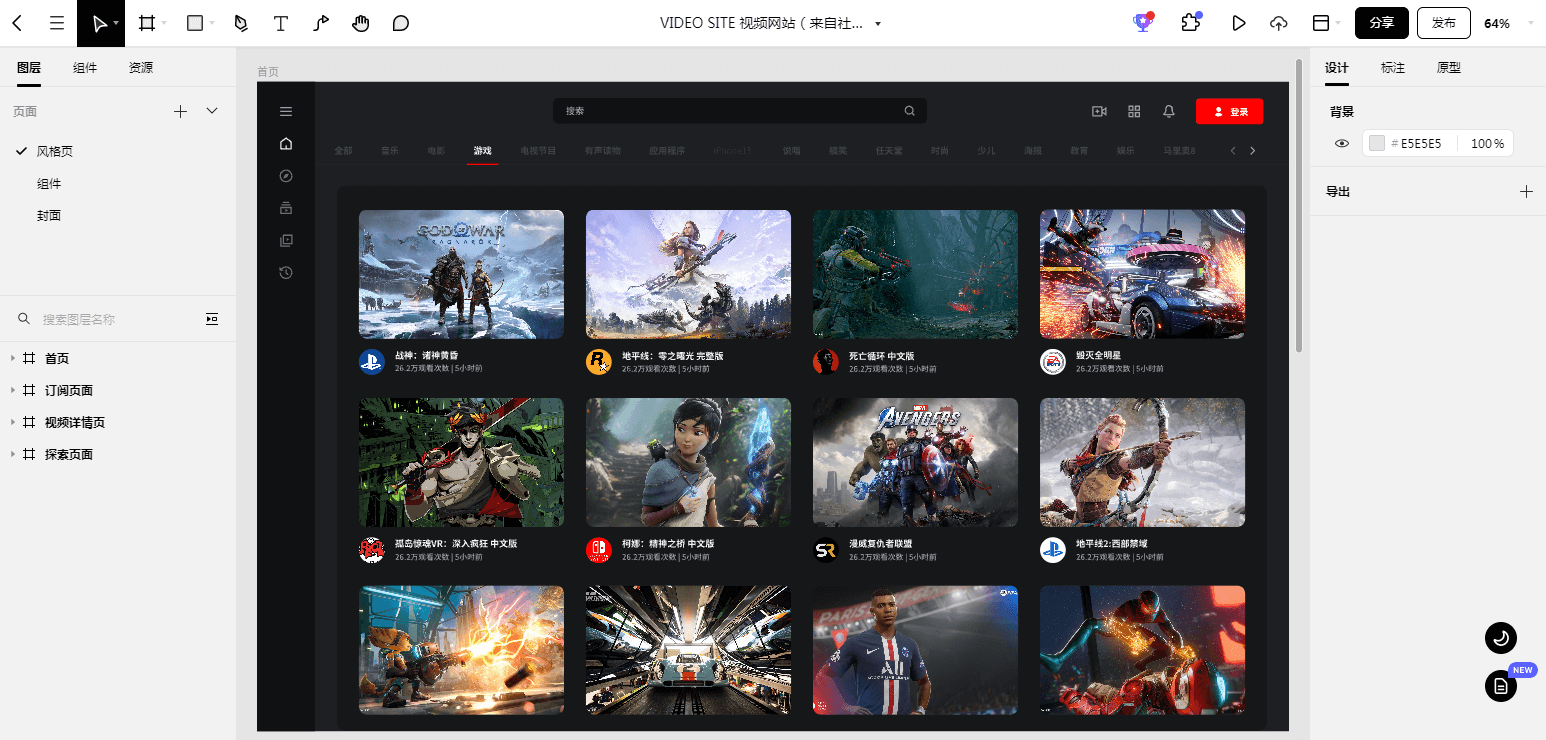The width and height of the screenshot is (1546, 740).
Task: Click layer list collapse icon beside search
Action: tap(212, 319)
